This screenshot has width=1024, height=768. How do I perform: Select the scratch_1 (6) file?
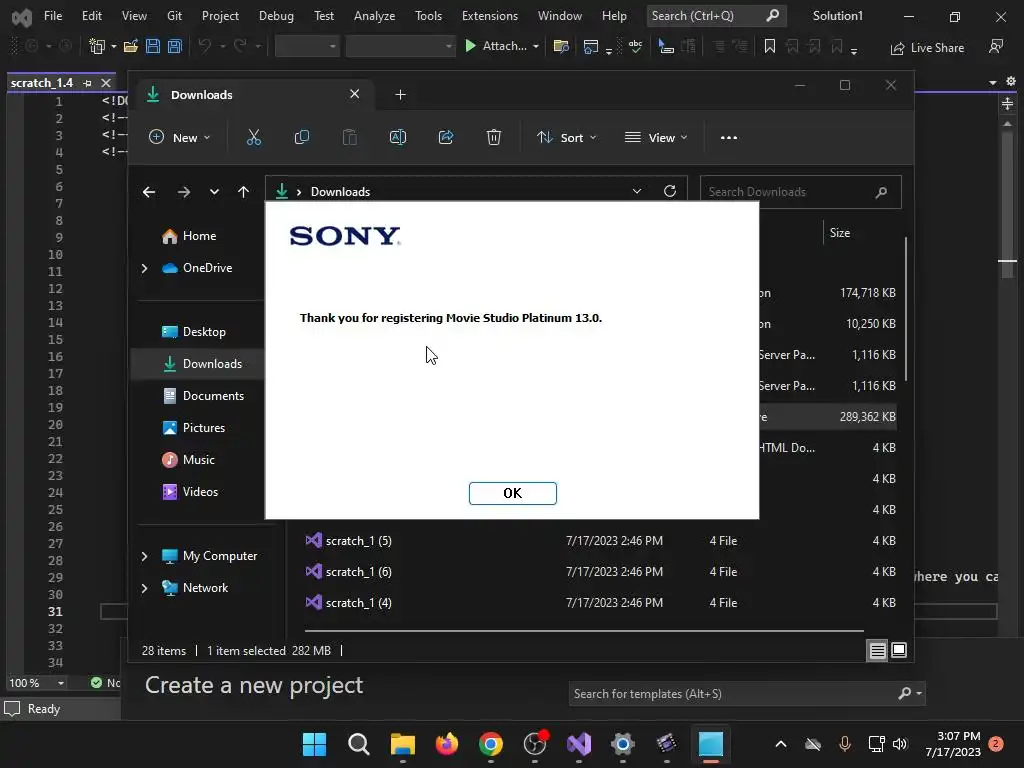pos(601,571)
